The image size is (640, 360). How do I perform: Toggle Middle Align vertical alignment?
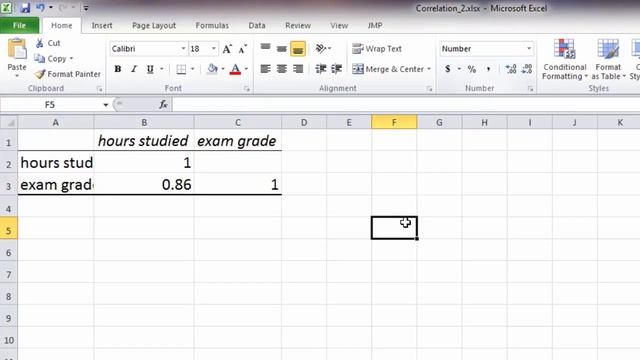282,49
